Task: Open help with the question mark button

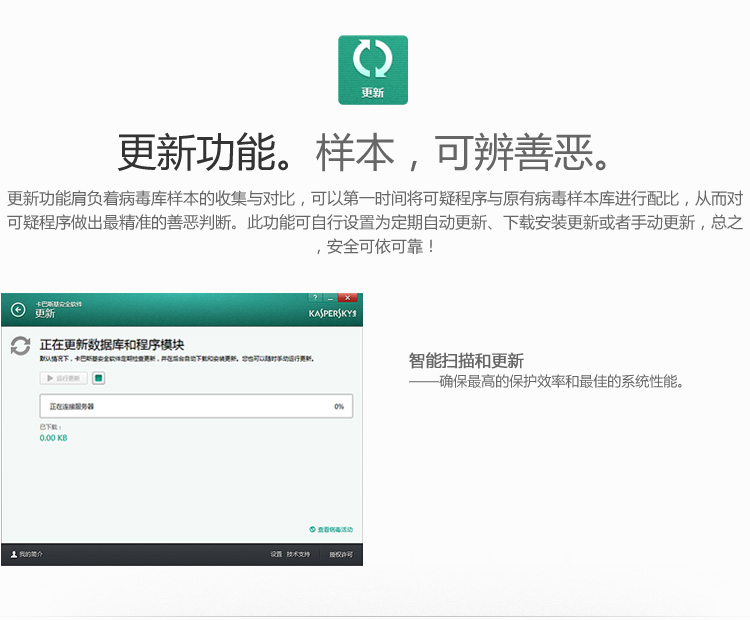Action: click(315, 298)
